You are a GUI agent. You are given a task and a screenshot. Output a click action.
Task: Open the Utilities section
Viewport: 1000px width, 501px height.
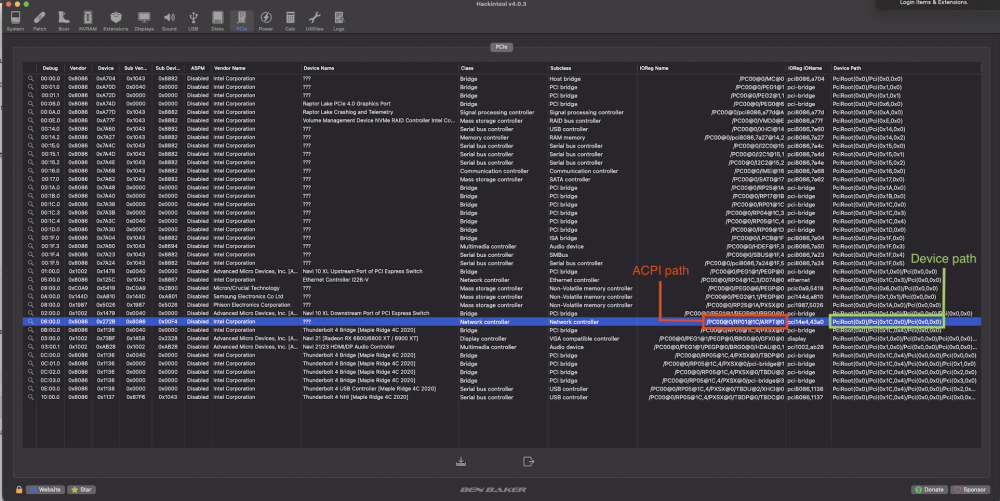point(314,20)
